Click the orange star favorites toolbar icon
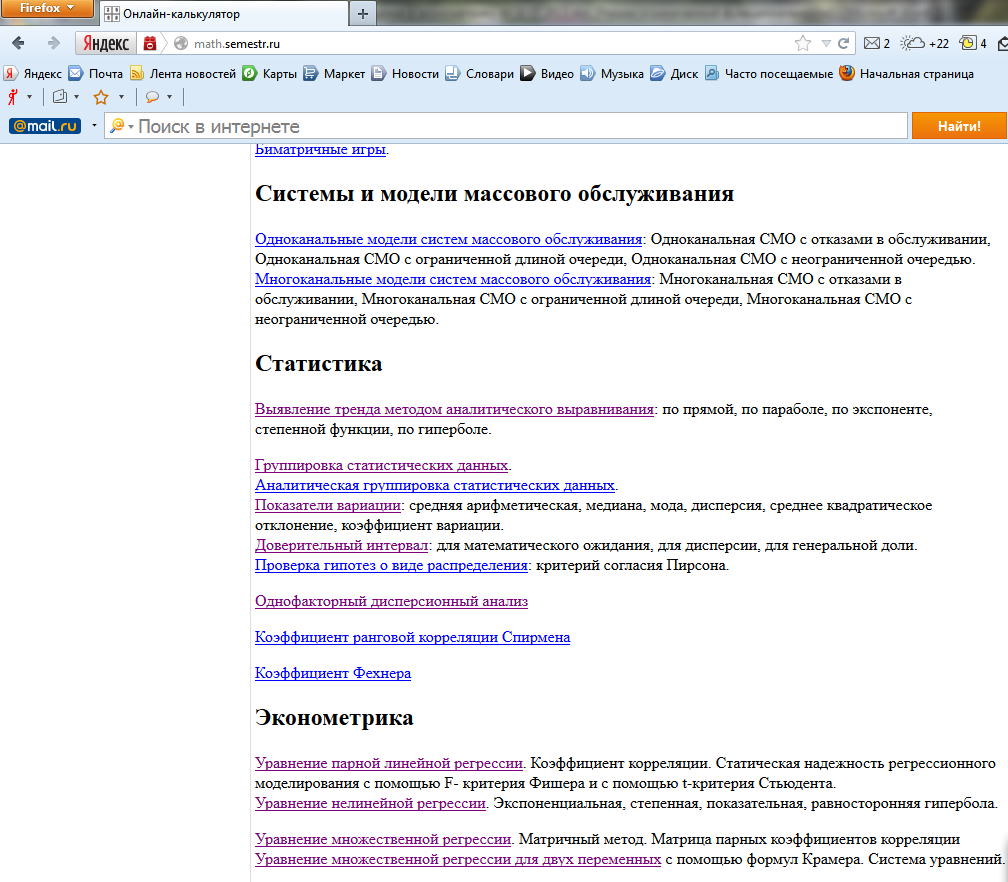This screenshot has width=1008, height=882. [x=101, y=97]
